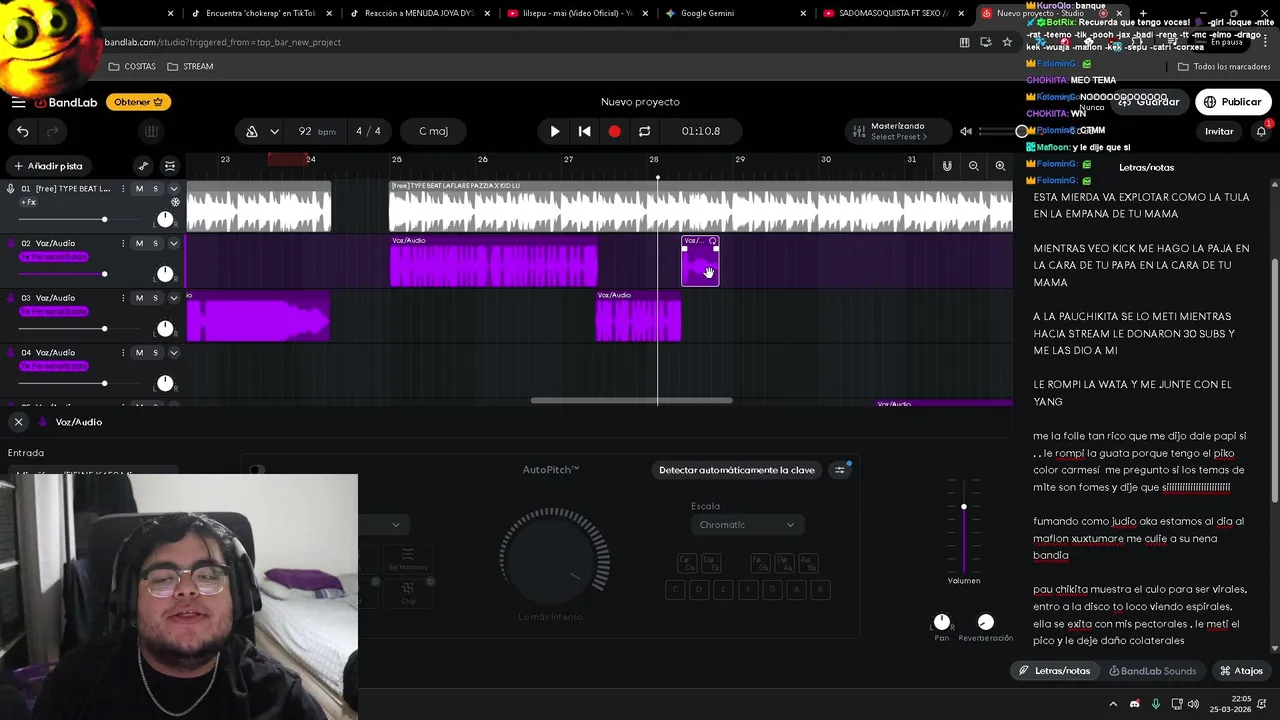Expand track 04 options chevron
Image resolution: width=1280 pixels, height=720 pixels.
tap(174, 352)
